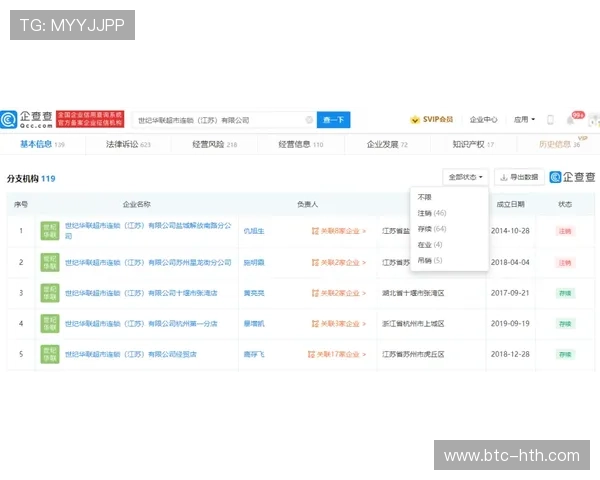
Task: Click the mobile phone icon in header
Action: click(550, 120)
